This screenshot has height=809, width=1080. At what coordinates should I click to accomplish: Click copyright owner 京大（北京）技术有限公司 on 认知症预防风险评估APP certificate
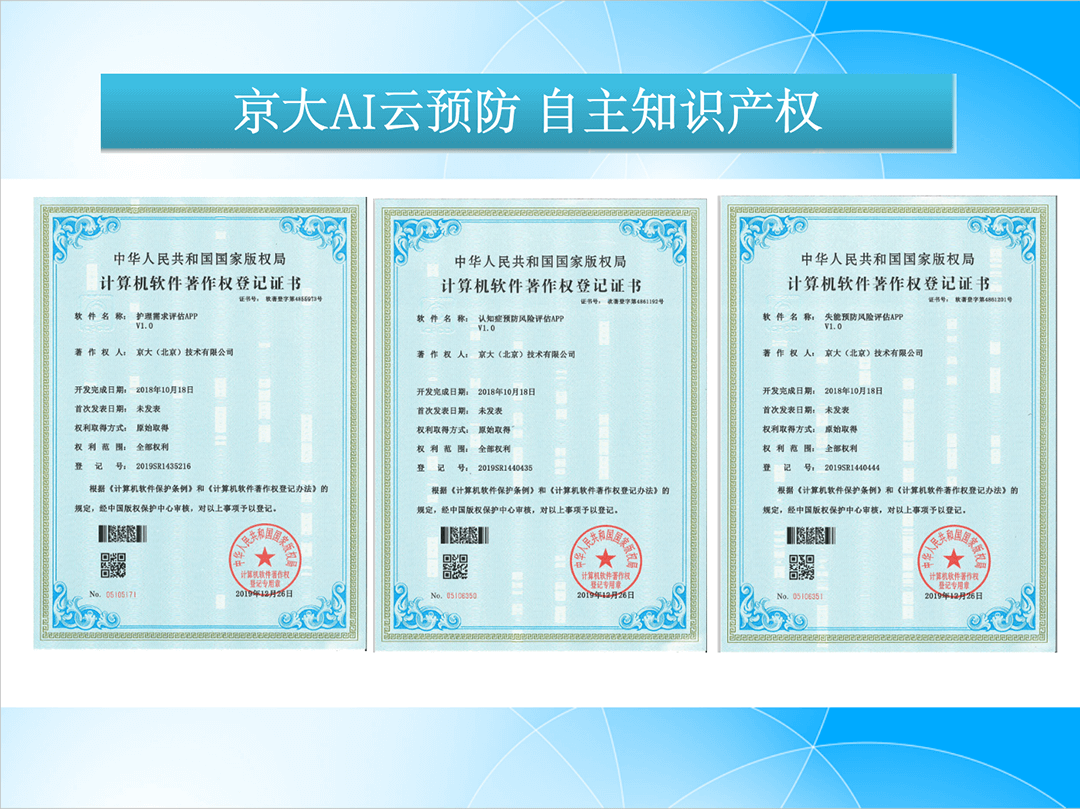[x=527, y=354]
